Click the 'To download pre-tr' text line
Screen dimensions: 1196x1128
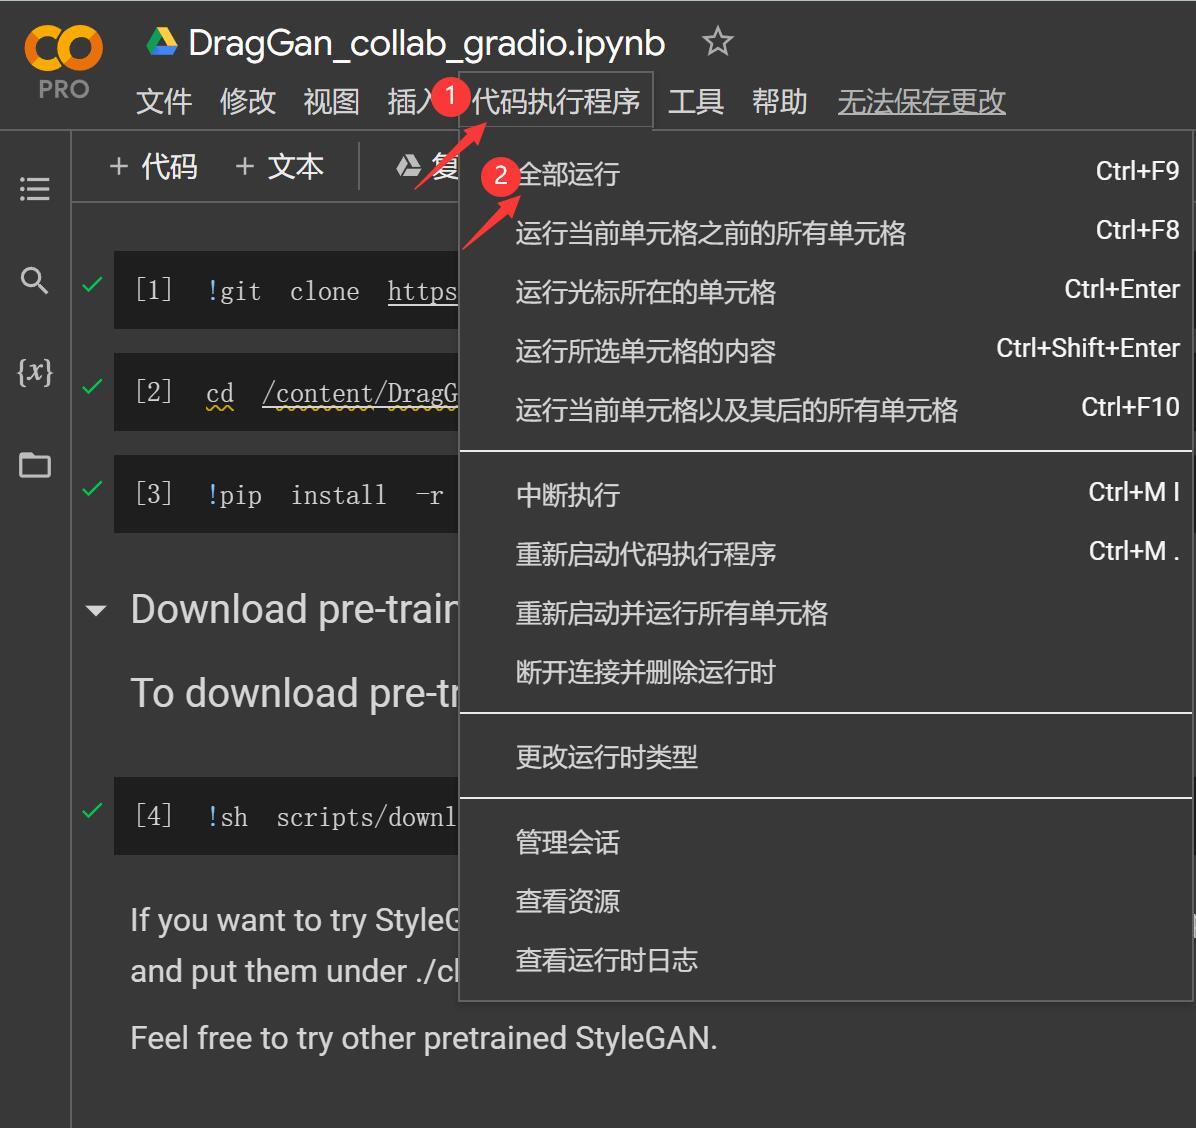(x=294, y=693)
